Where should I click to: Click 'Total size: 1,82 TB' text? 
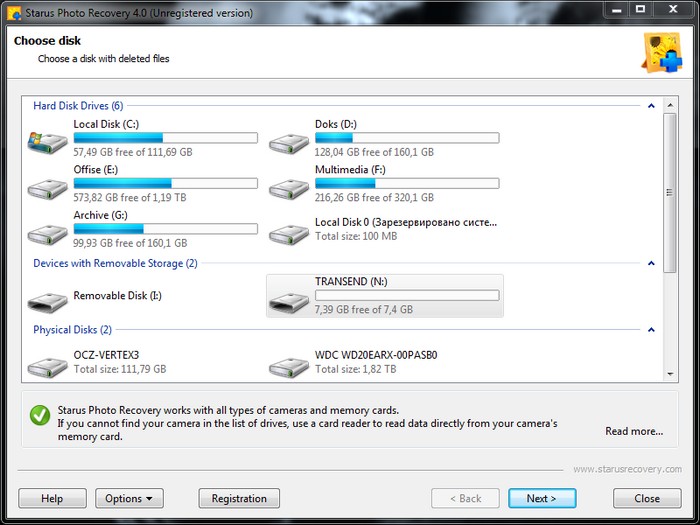pos(355,369)
